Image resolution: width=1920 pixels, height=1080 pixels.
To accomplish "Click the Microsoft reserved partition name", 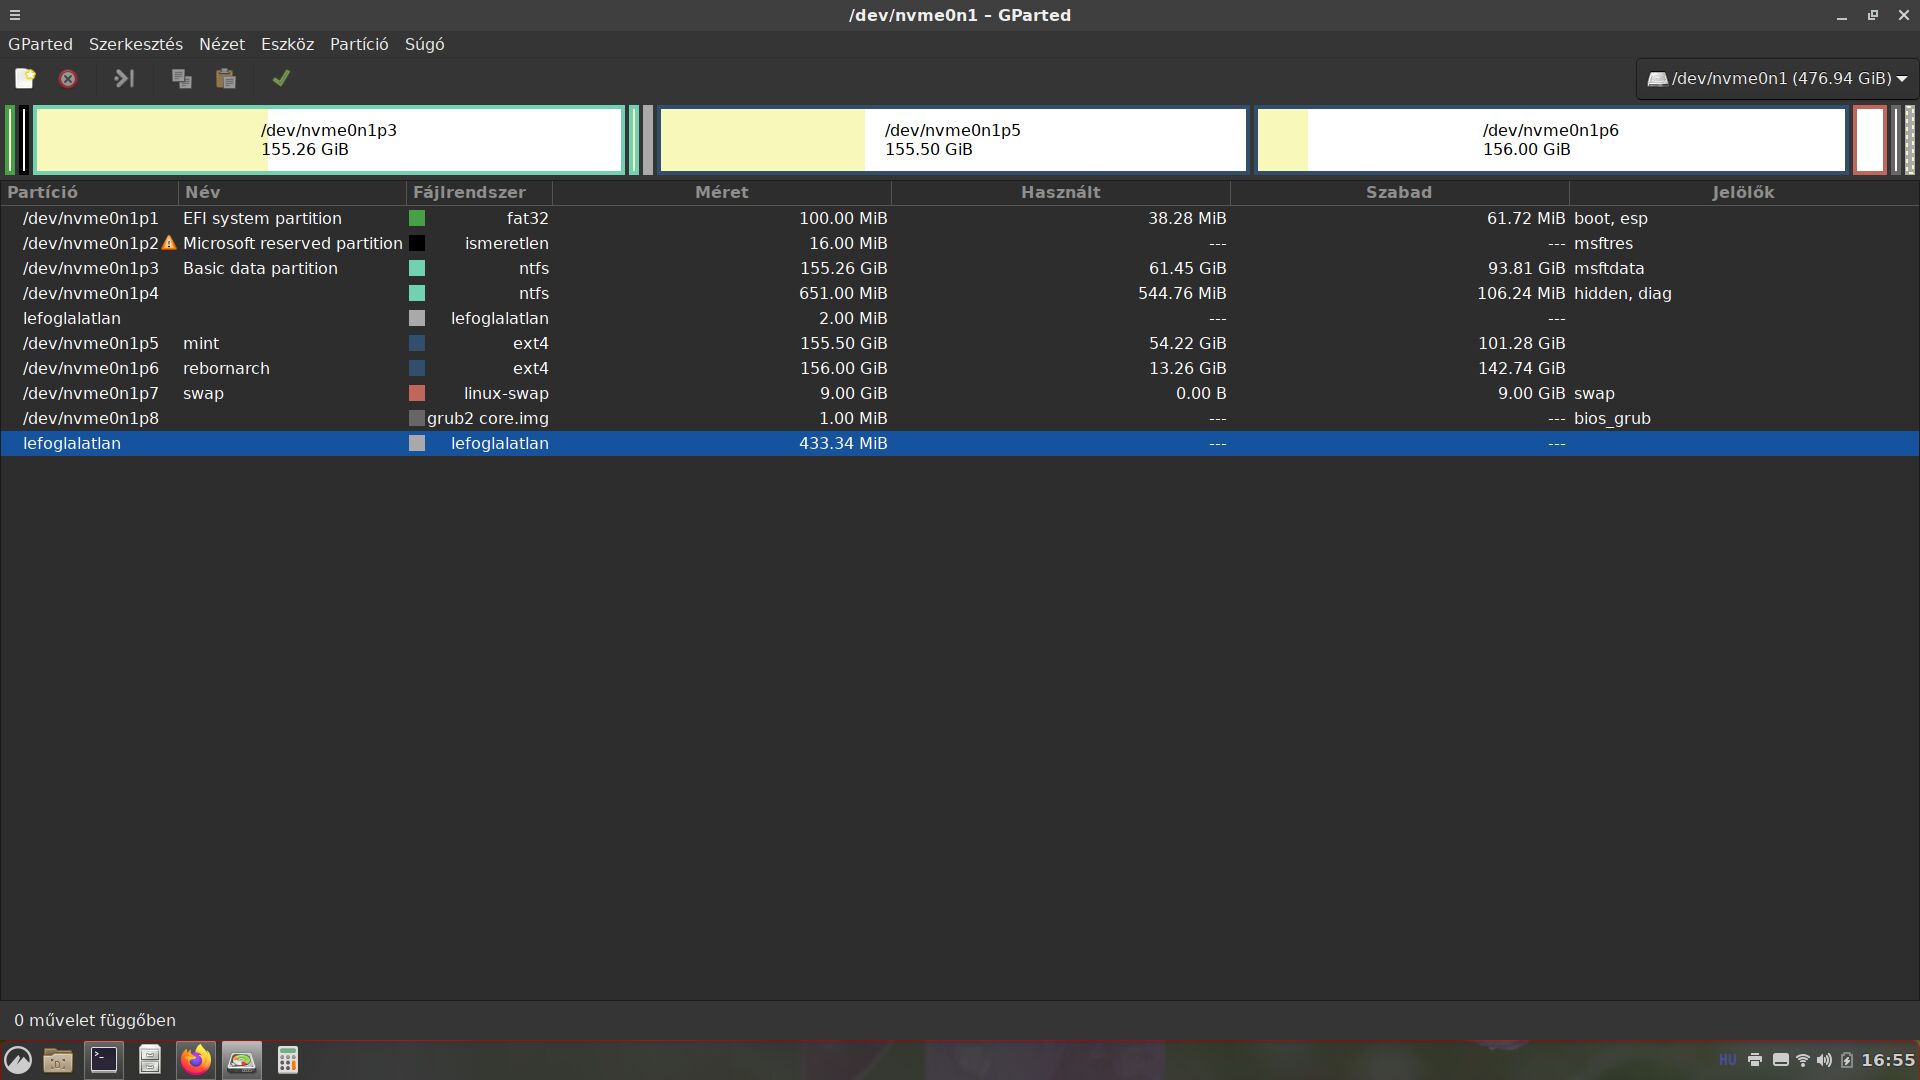I will click(x=292, y=243).
